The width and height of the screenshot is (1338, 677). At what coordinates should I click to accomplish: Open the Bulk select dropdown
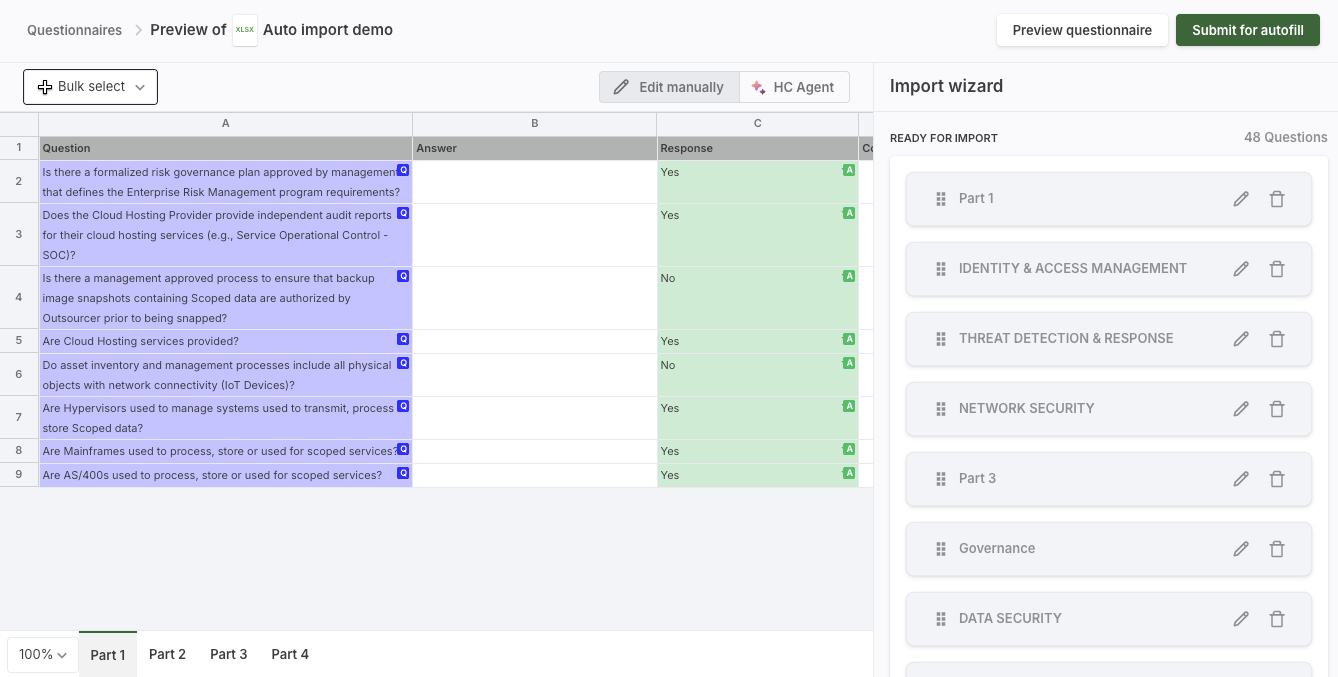coord(90,87)
